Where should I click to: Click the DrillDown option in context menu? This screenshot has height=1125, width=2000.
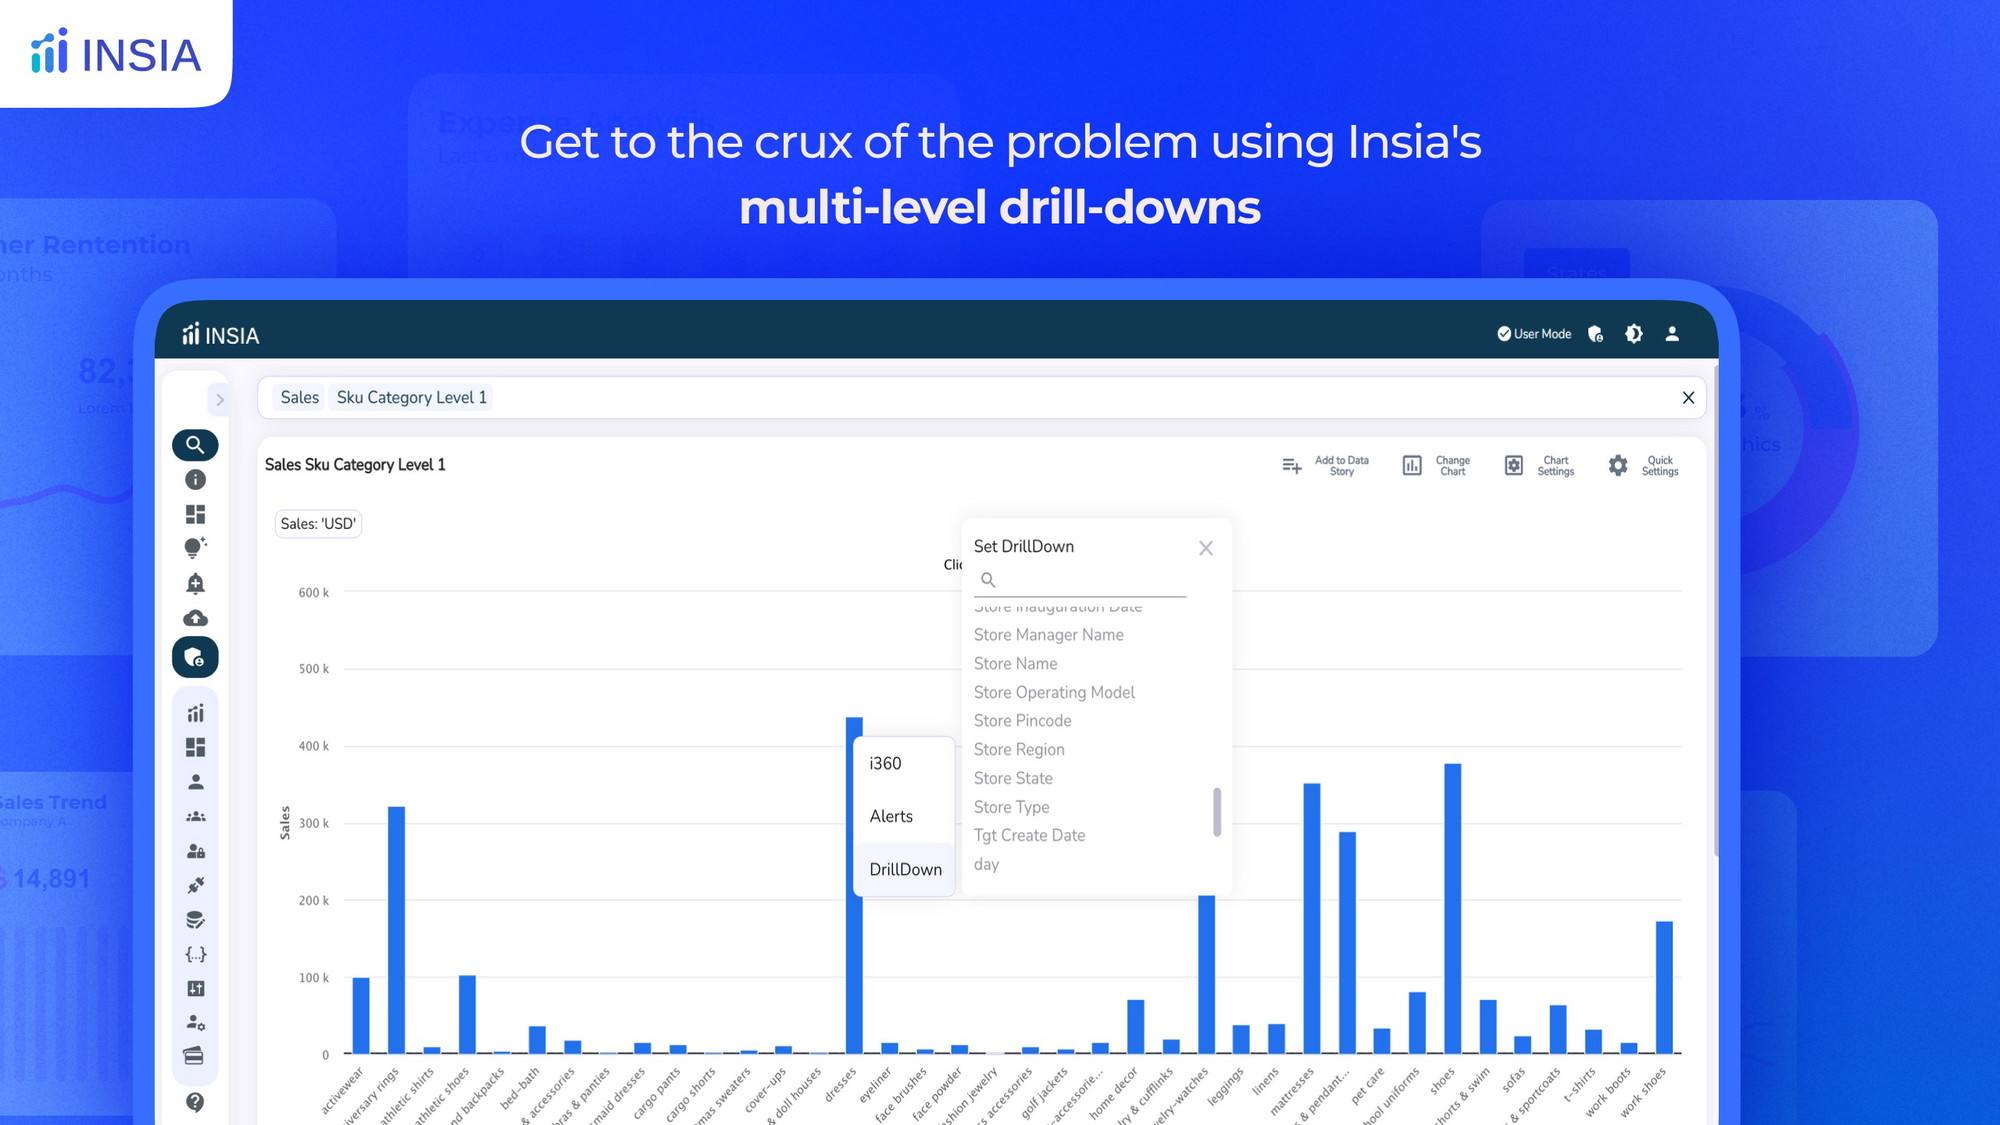click(905, 868)
